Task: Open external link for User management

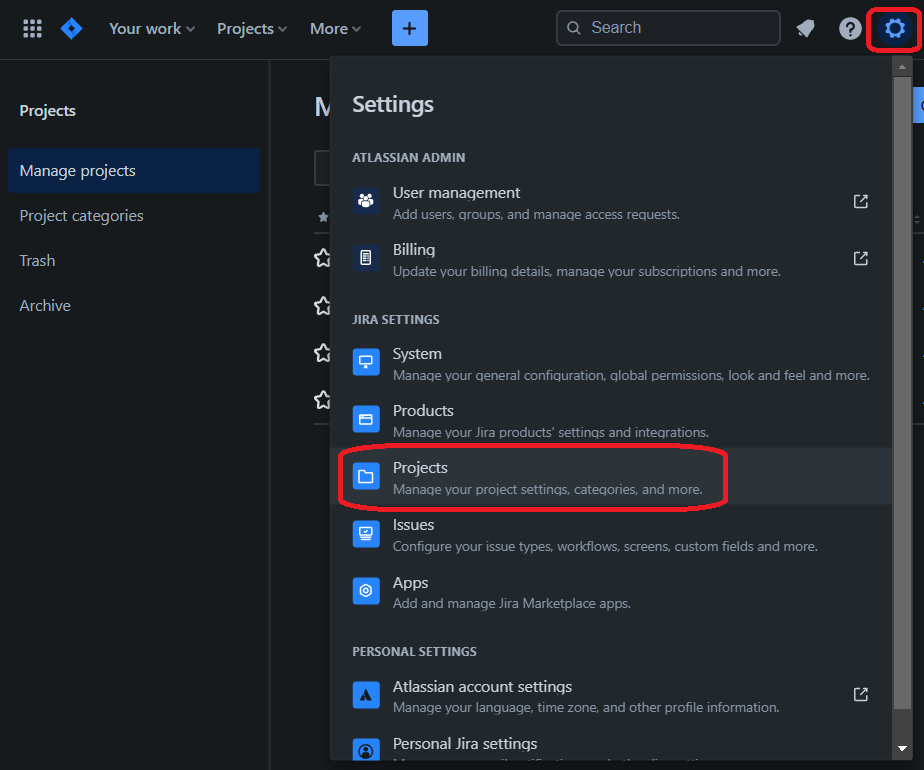Action: (x=860, y=201)
